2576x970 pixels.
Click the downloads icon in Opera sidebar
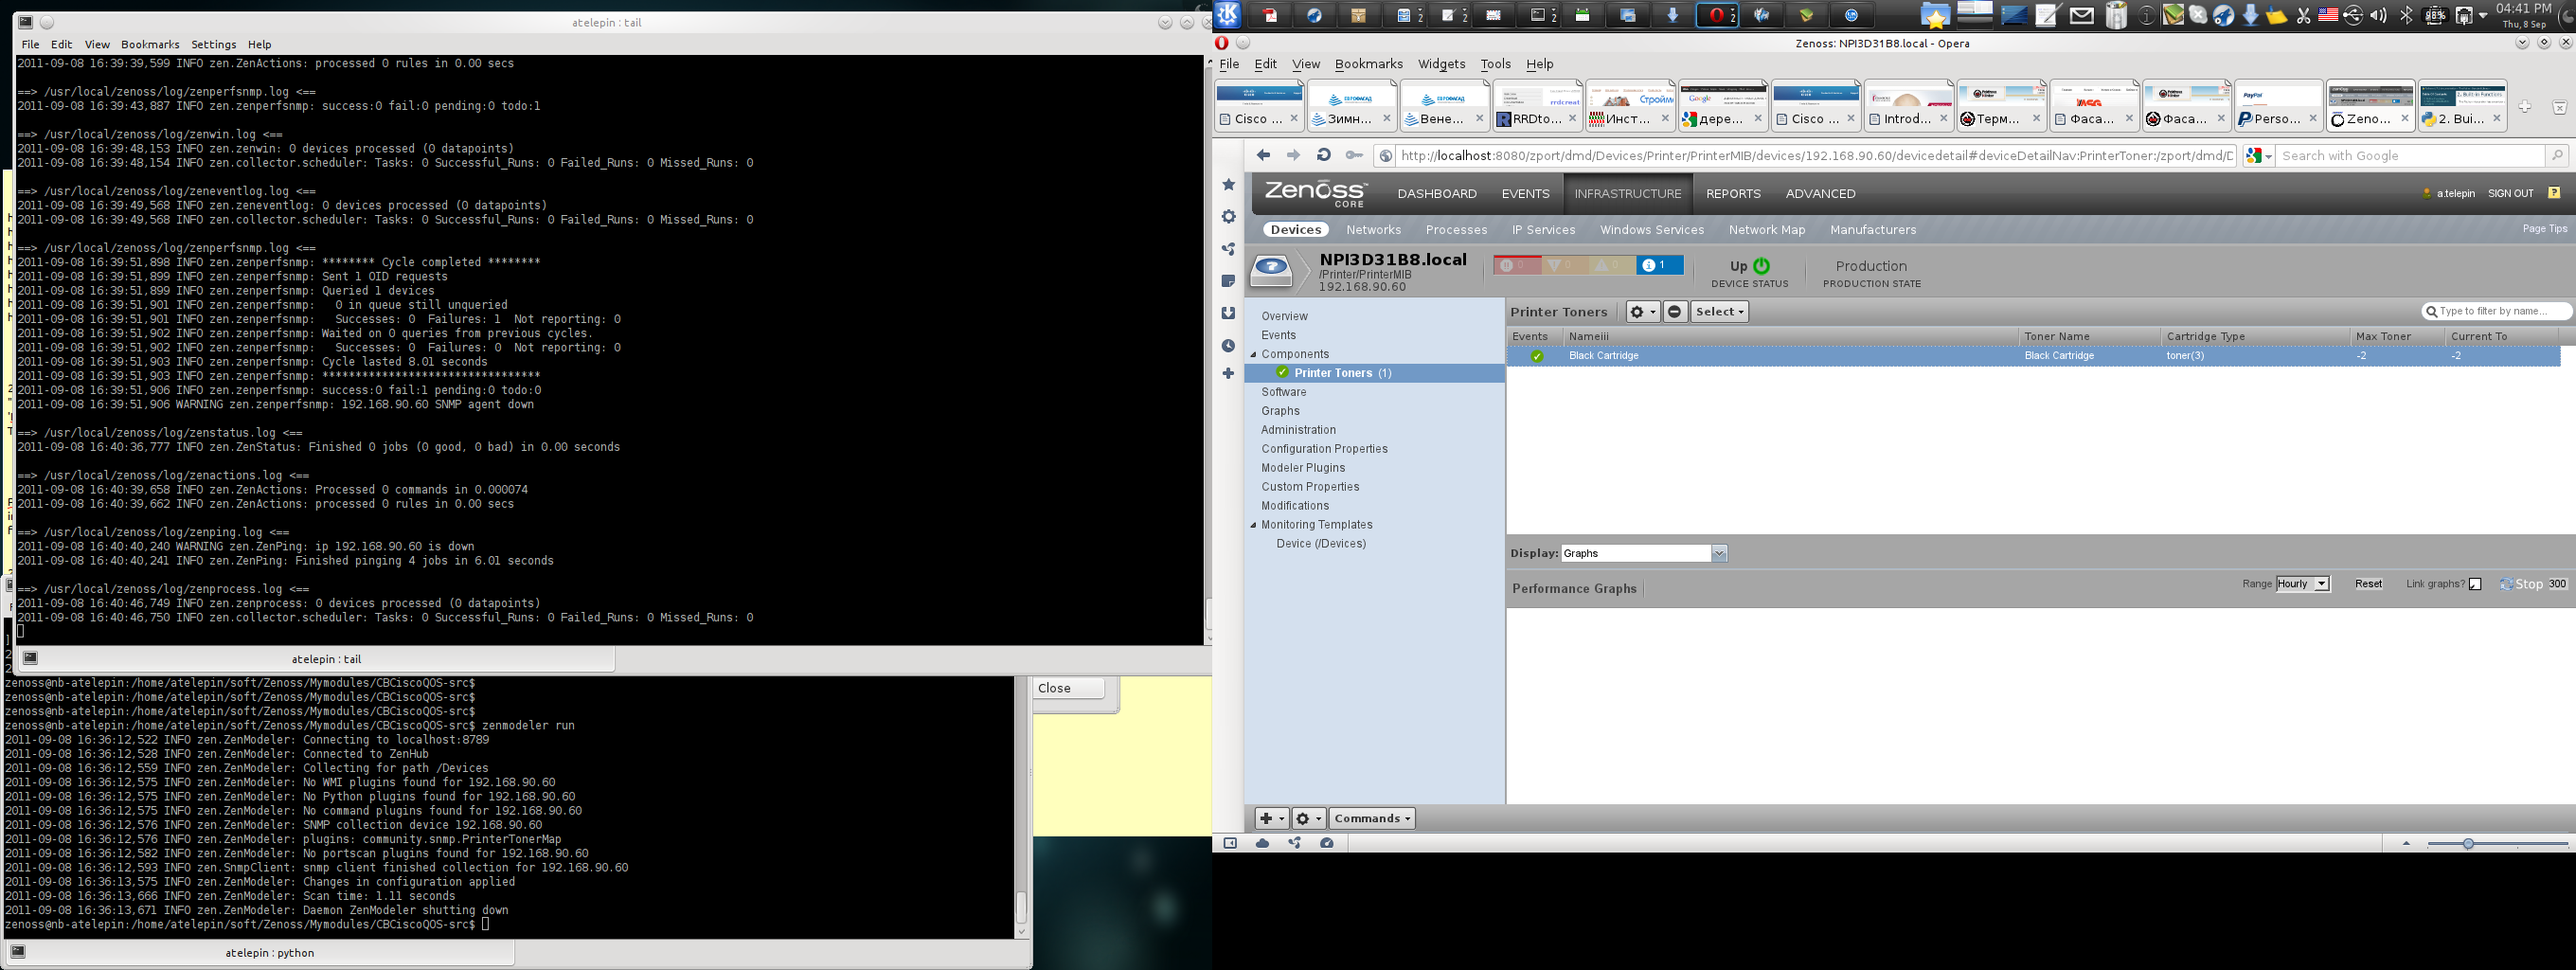(1229, 313)
